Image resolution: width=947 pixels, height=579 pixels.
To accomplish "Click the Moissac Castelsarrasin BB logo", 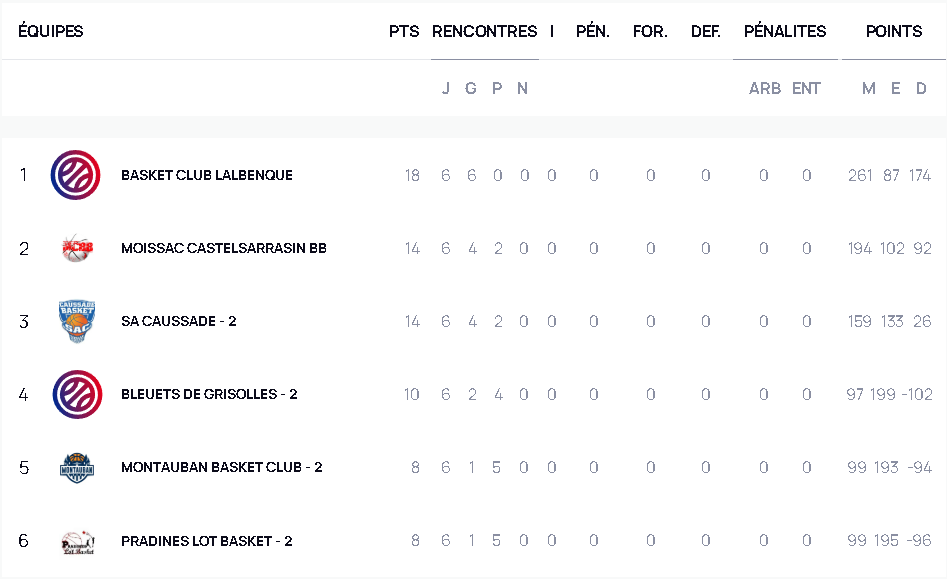I will 76,248.
